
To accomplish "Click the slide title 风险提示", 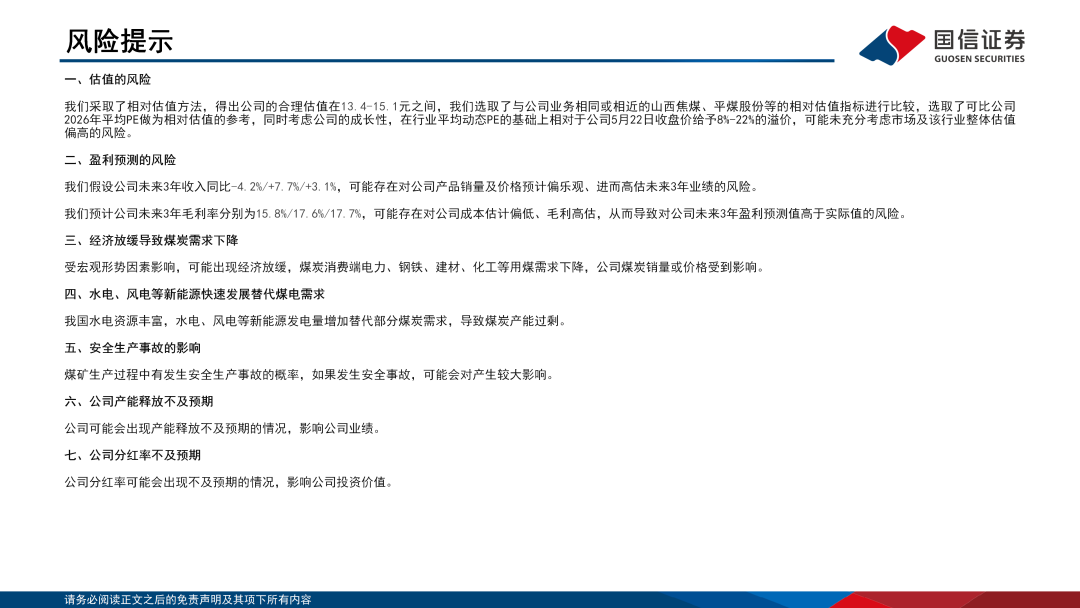I will pos(119,41).
